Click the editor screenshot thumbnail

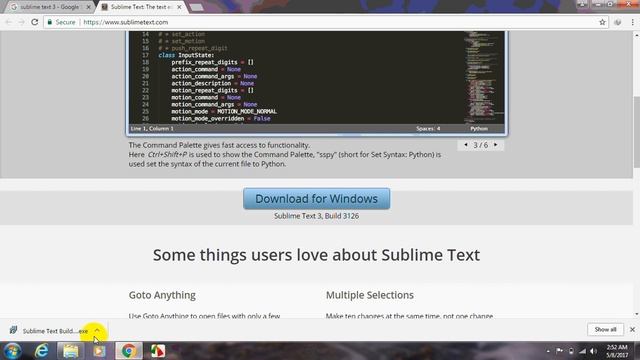pyautogui.click(x=317, y=83)
